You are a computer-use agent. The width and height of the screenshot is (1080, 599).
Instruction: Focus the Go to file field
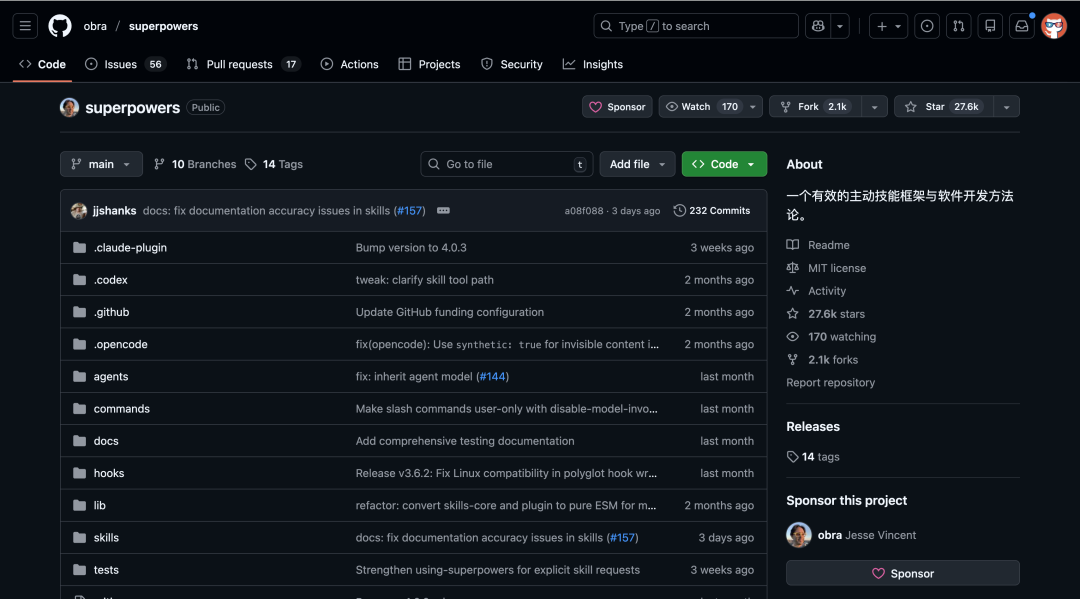(506, 164)
